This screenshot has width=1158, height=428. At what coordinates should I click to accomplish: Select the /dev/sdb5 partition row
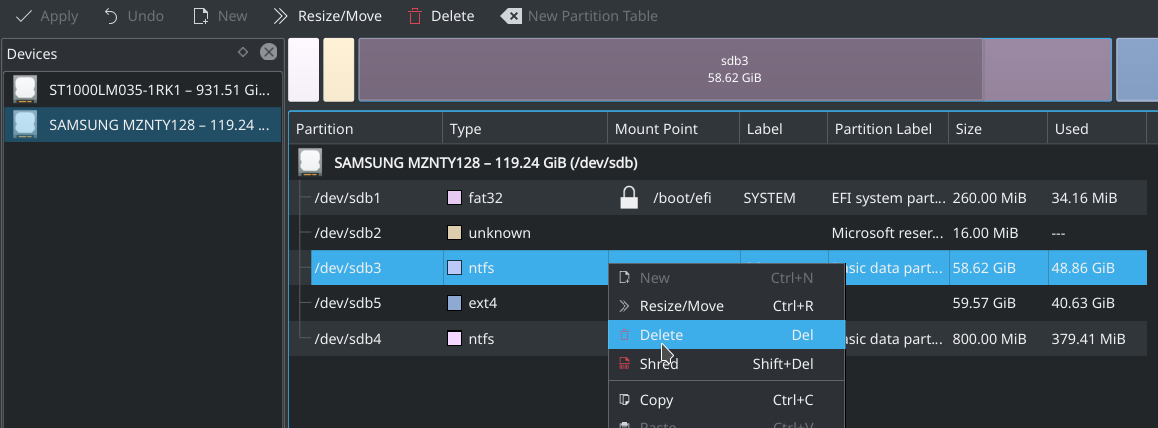pyautogui.click(x=718, y=303)
